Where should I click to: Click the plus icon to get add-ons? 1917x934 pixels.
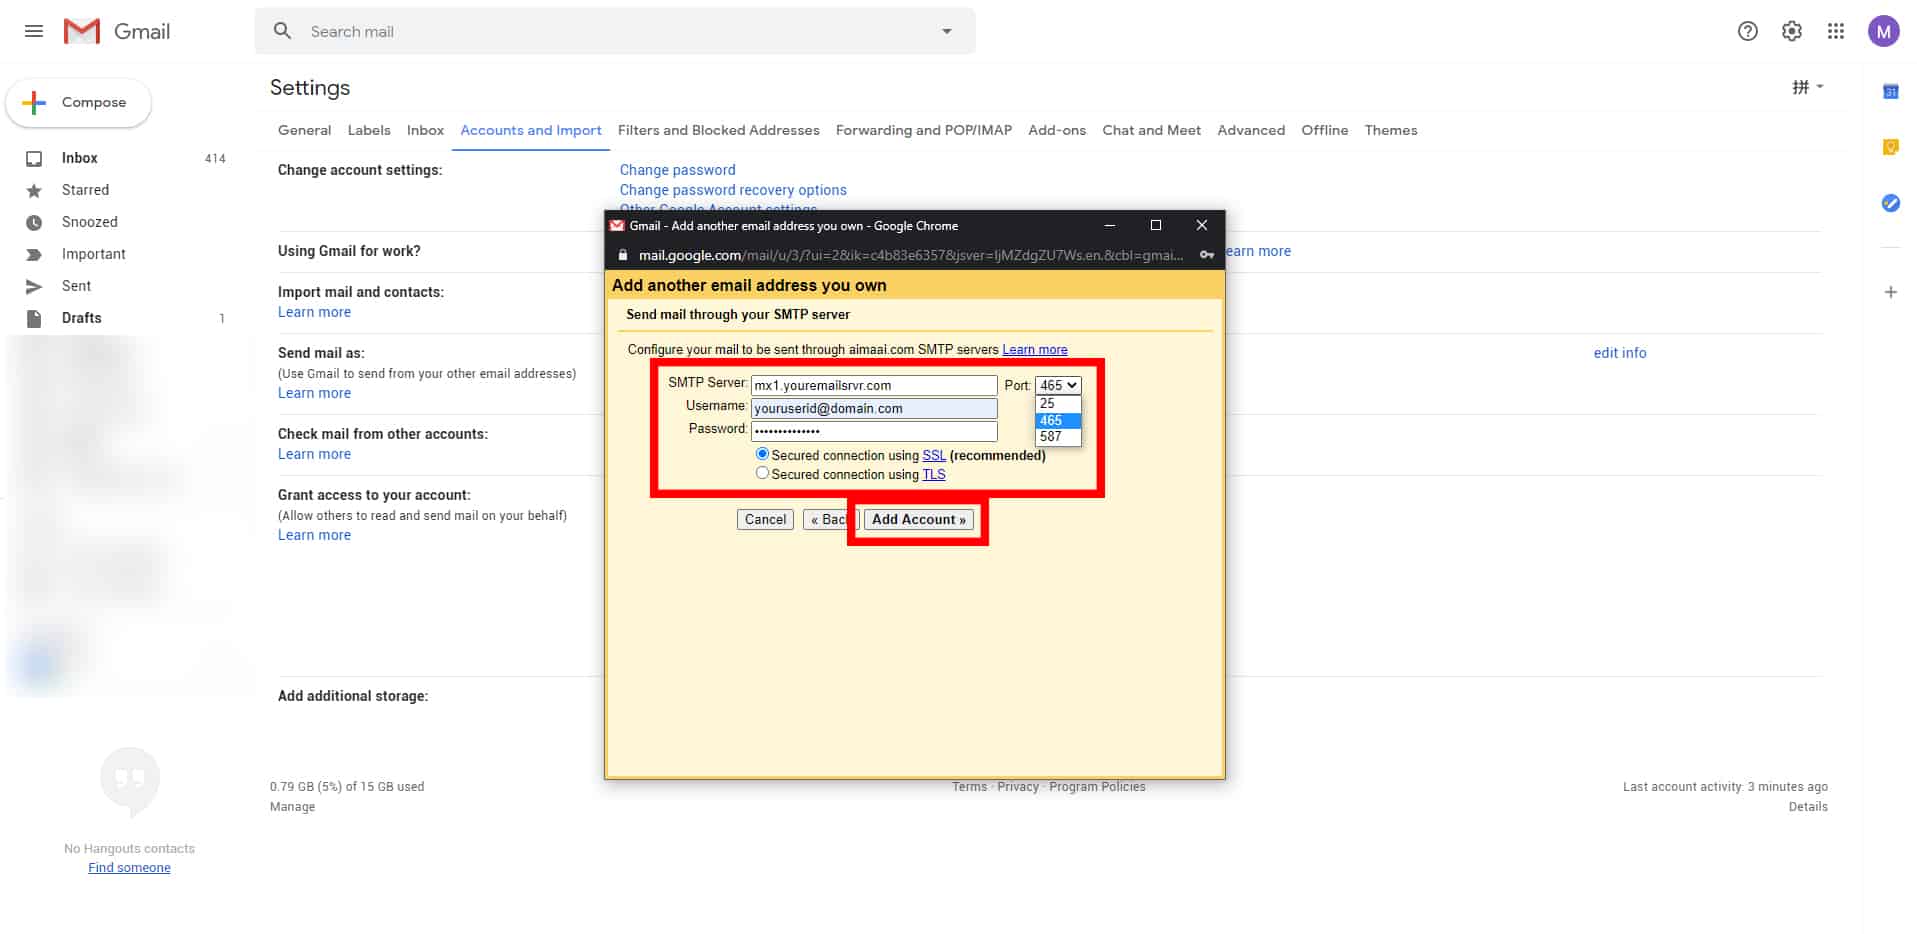click(1890, 292)
